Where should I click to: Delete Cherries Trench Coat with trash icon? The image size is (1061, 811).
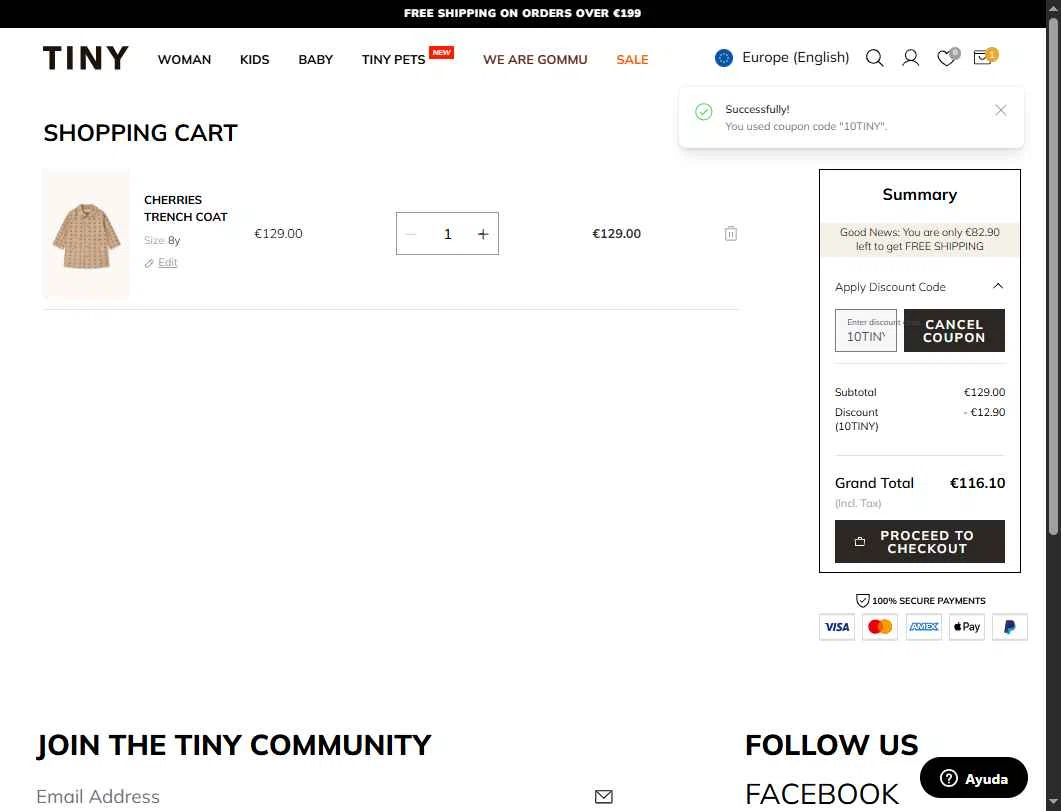click(x=731, y=233)
